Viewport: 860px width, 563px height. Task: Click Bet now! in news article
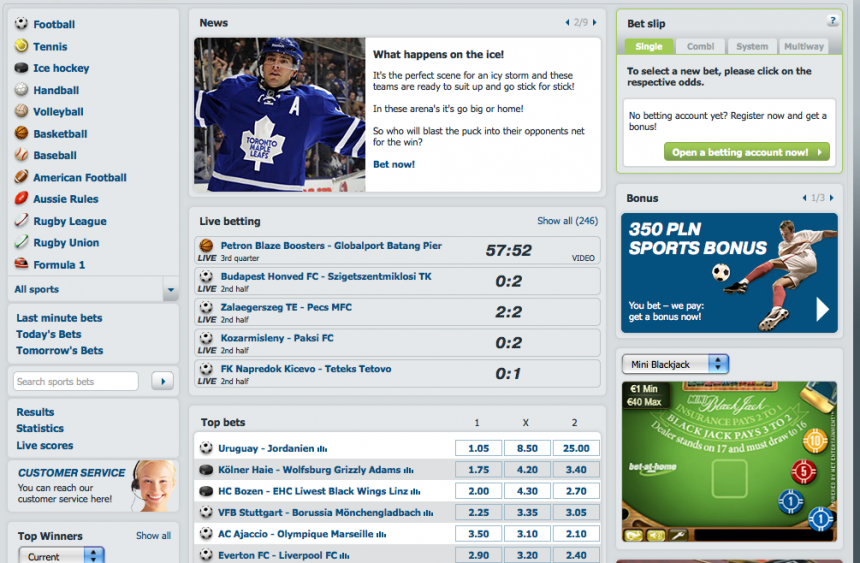[x=394, y=164]
